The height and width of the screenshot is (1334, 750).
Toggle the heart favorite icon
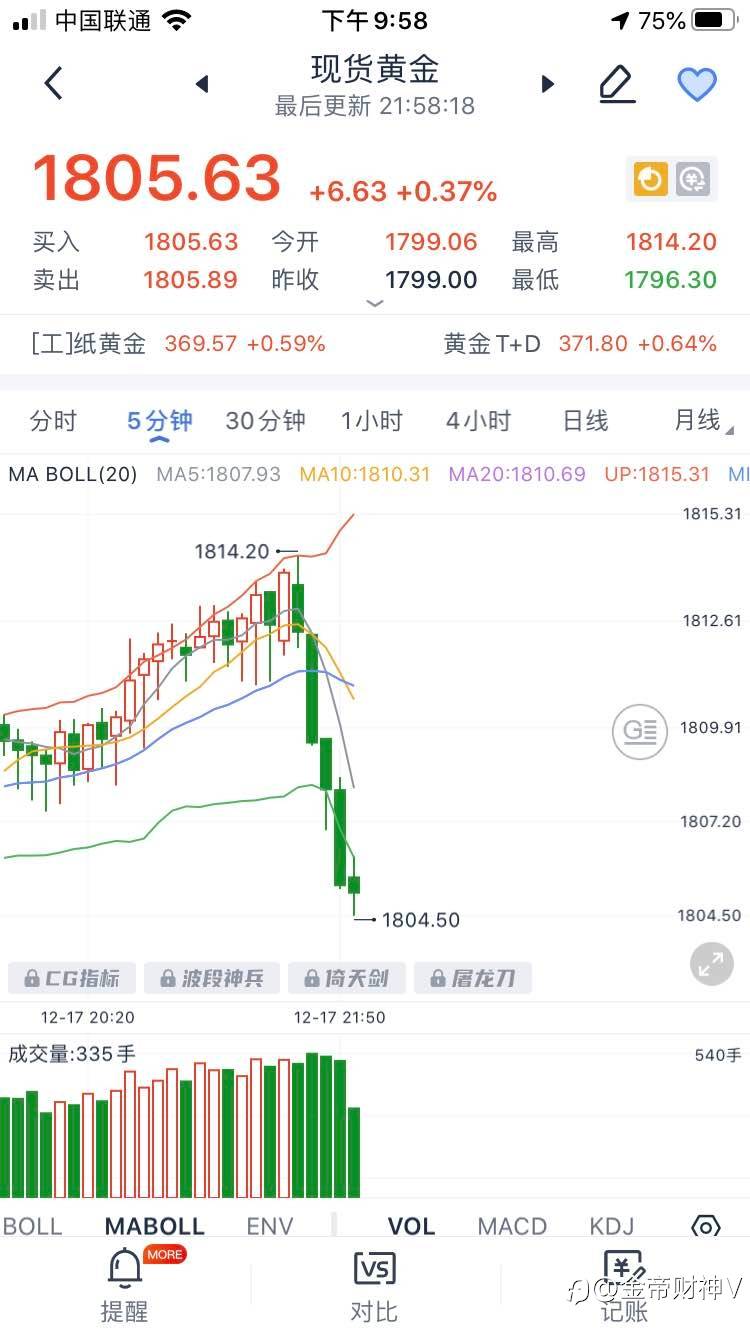tap(697, 84)
